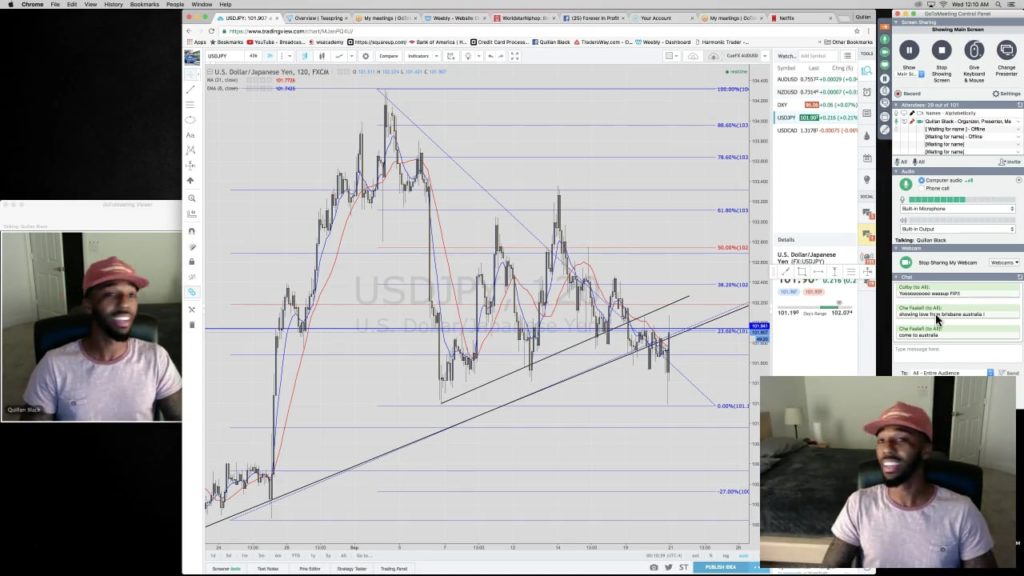This screenshot has width=1024, height=576.
Task: Mute the green microphone in Audio section
Action: click(906, 185)
